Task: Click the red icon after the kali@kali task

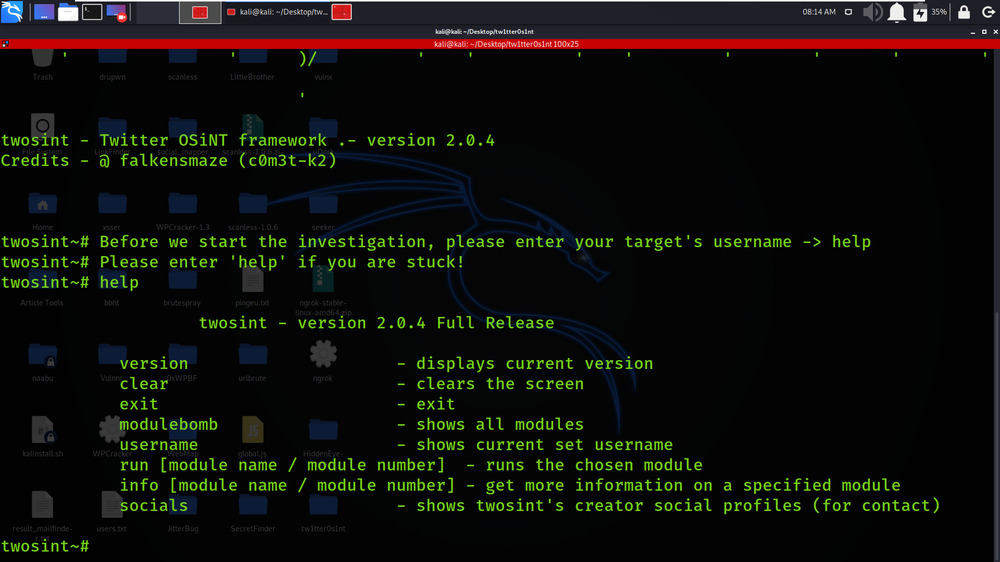Action: 342,12
